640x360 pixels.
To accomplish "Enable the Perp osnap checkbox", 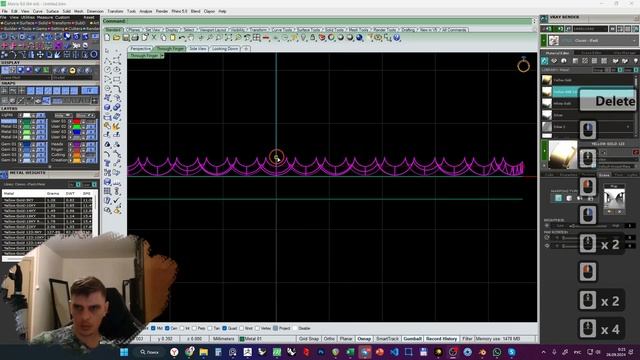I will point(194,328).
